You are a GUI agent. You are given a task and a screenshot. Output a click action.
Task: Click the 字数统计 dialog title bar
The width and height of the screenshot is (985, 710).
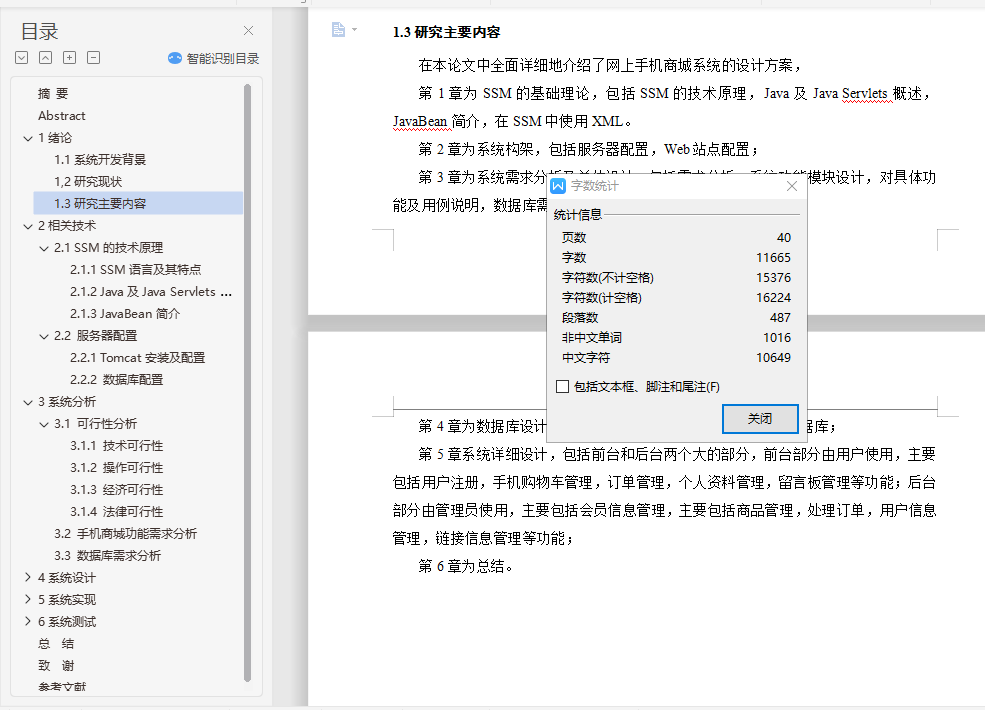(675, 186)
